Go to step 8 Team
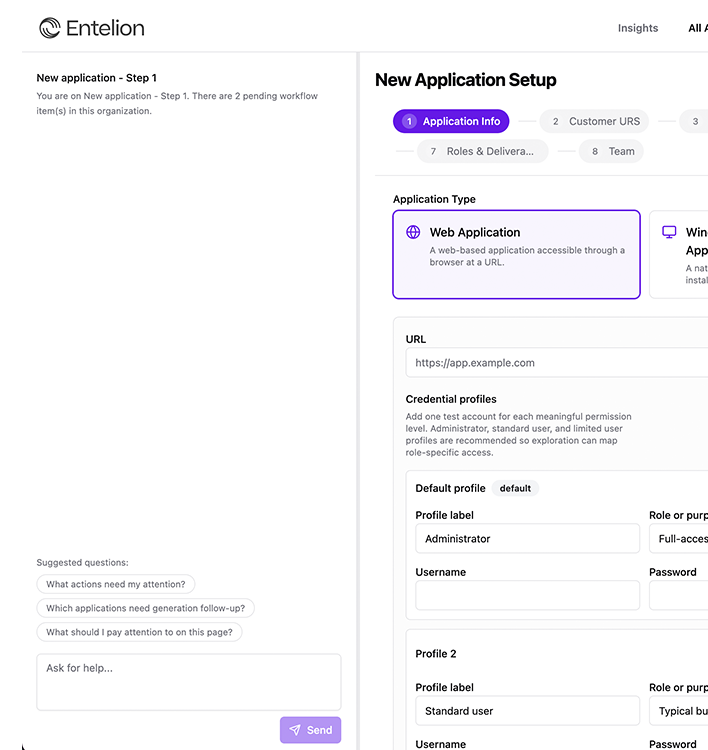The width and height of the screenshot is (708, 750). (611, 151)
